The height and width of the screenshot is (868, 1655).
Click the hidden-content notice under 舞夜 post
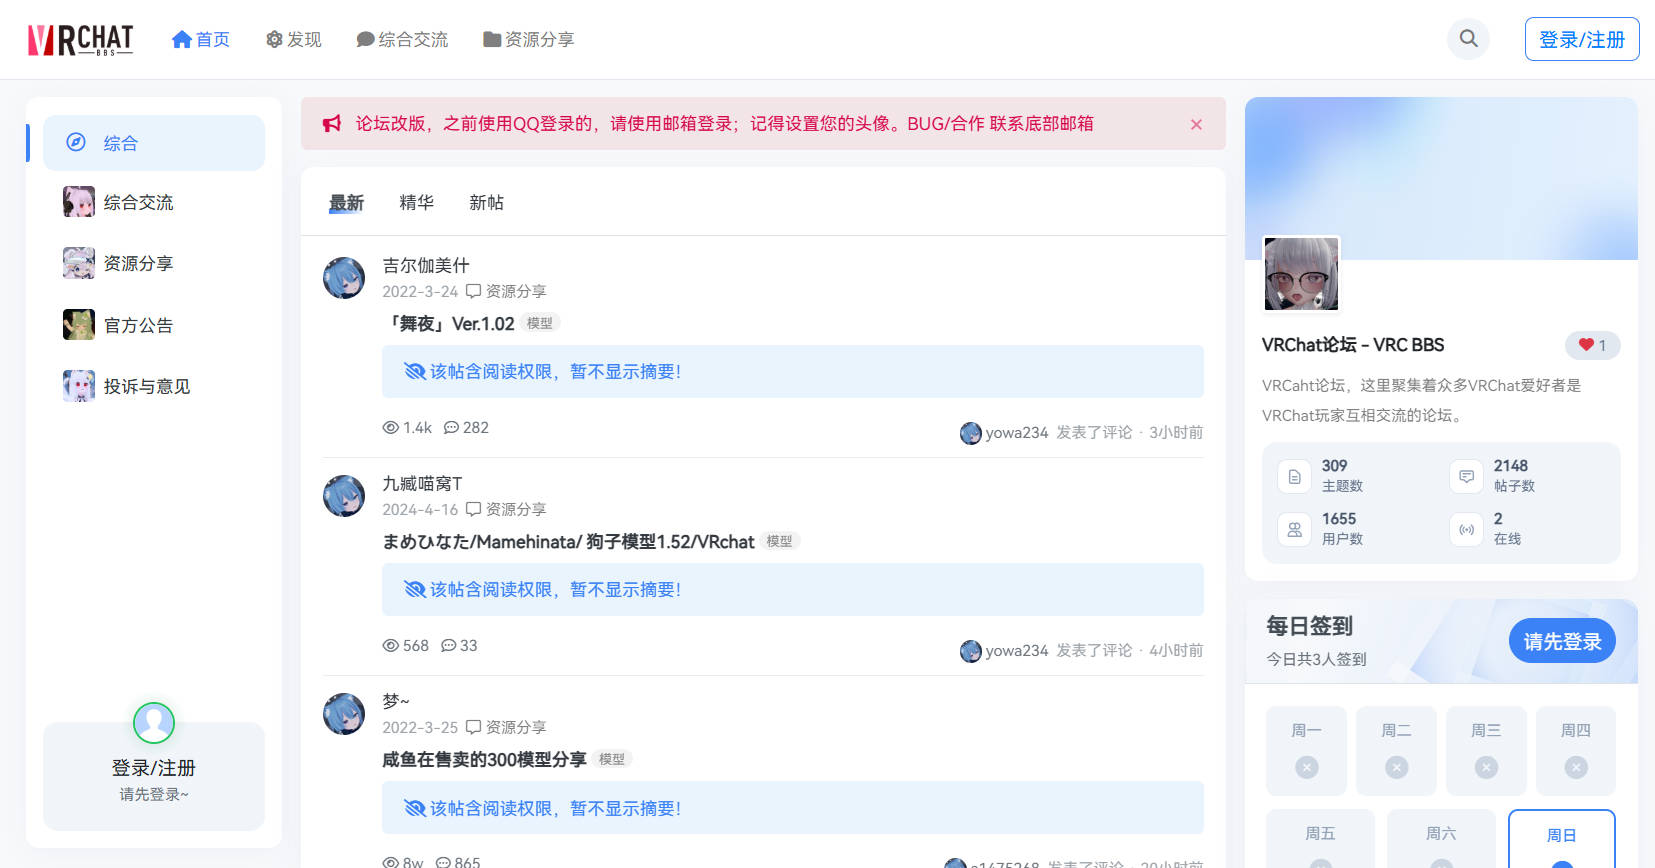click(793, 372)
